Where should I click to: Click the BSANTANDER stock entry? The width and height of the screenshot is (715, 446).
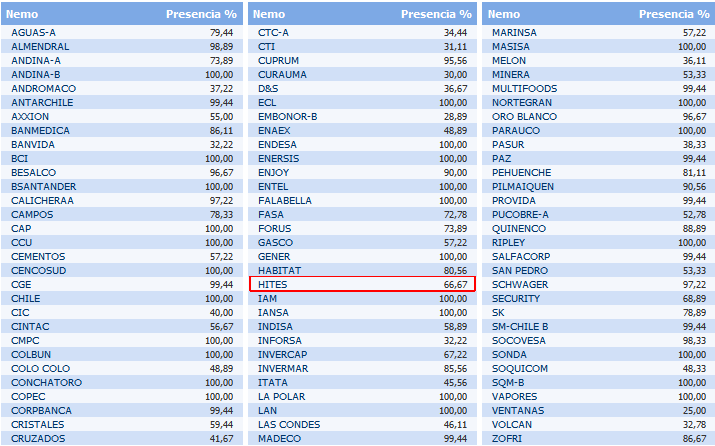(44, 186)
